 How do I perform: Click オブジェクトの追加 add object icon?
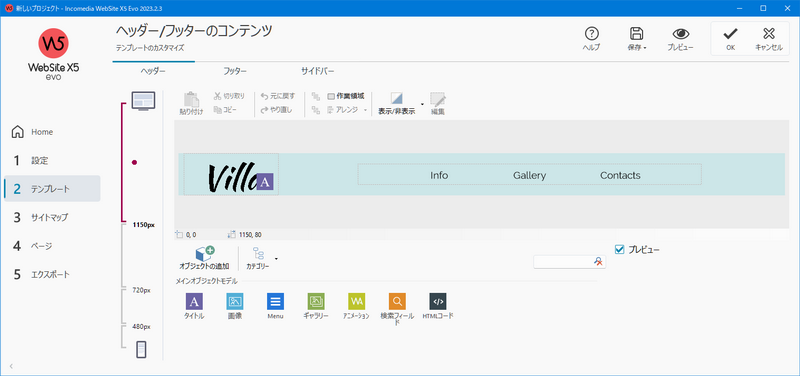[204, 258]
